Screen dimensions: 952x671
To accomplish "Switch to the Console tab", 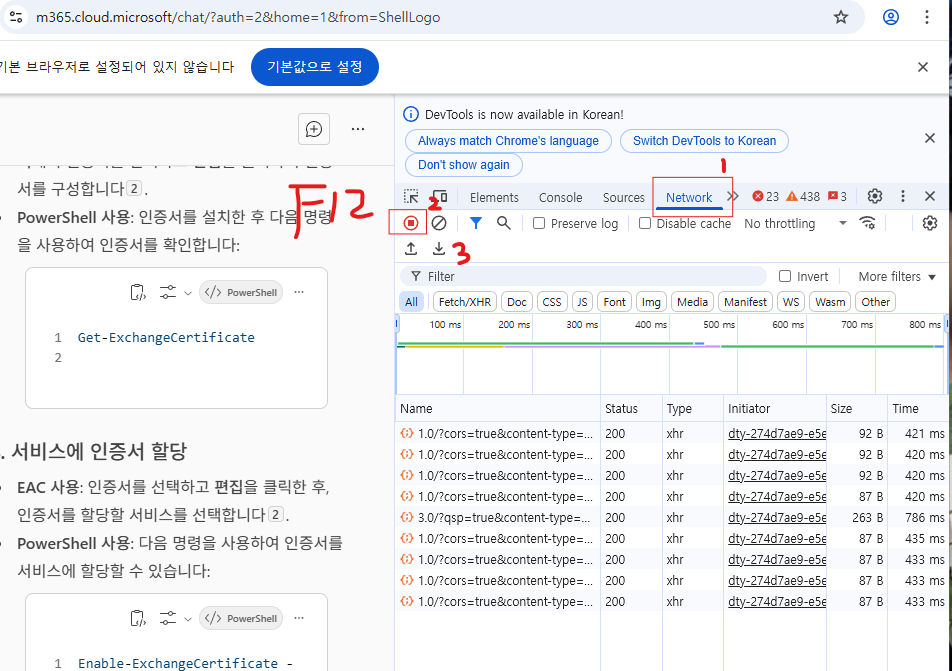I will coord(560,197).
